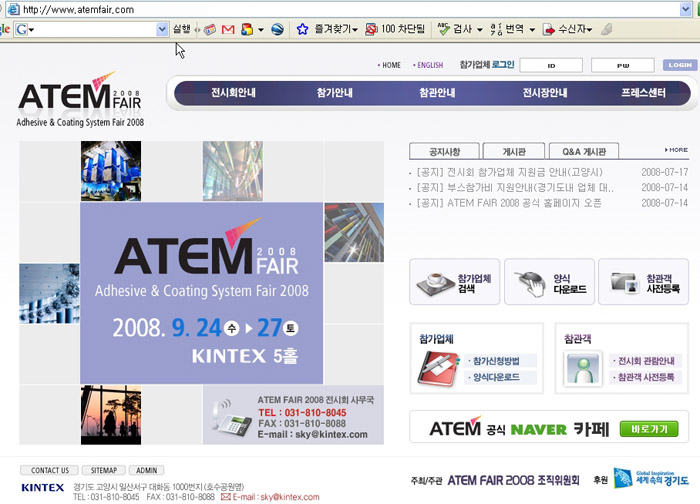The width and height of the screenshot is (700, 504).
Task: Click the page icon in the address bar
Action: click(14, 9)
